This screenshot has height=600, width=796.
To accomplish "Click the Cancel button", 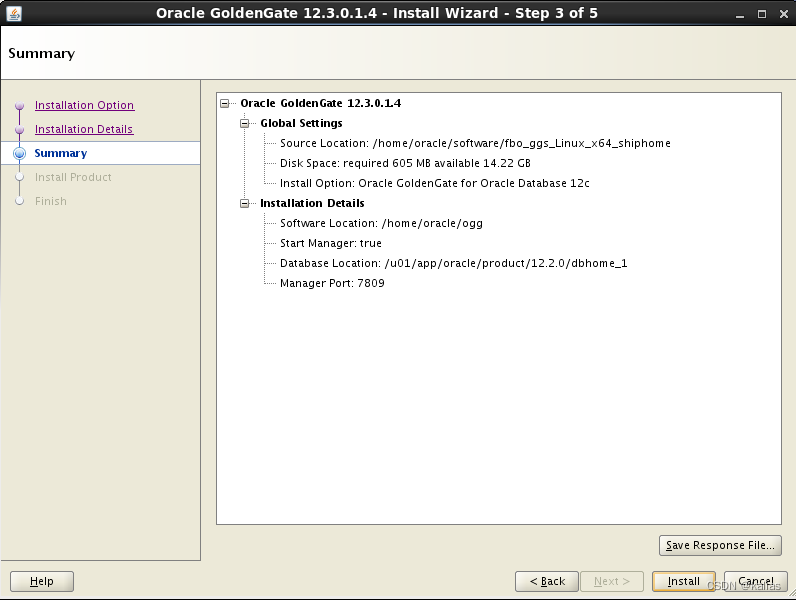I will point(755,581).
